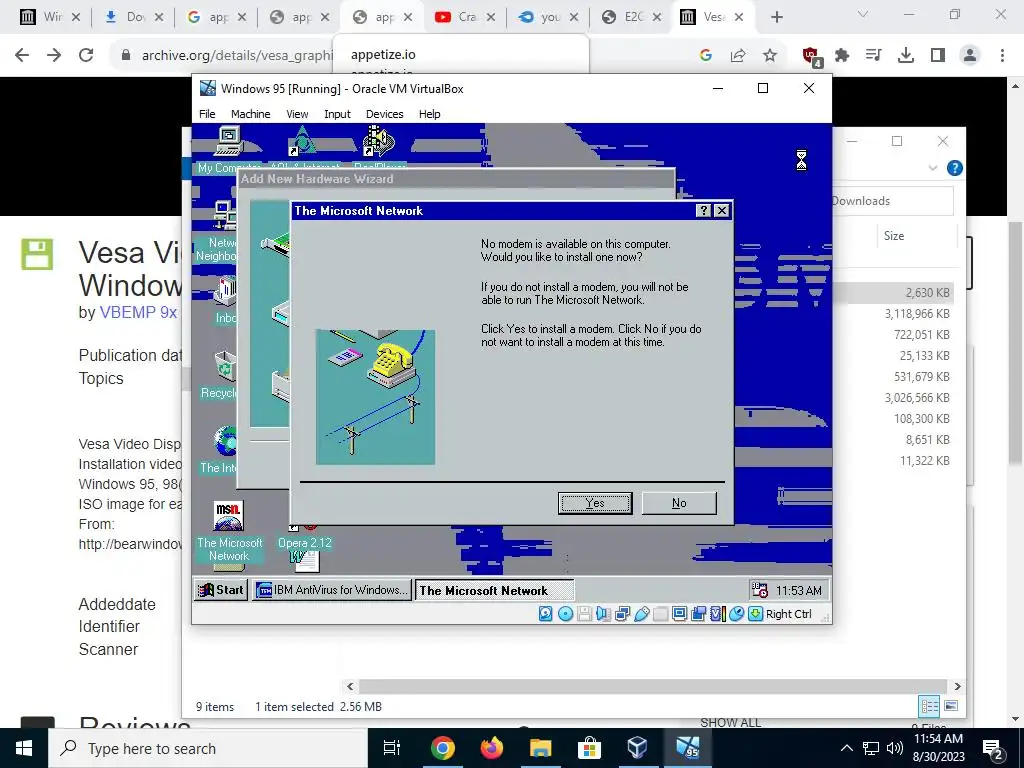Image resolution: width=1024 pixels, height=768 pixels.
Task: Reload the archive.org page
Action: click(x=86, y=55)
